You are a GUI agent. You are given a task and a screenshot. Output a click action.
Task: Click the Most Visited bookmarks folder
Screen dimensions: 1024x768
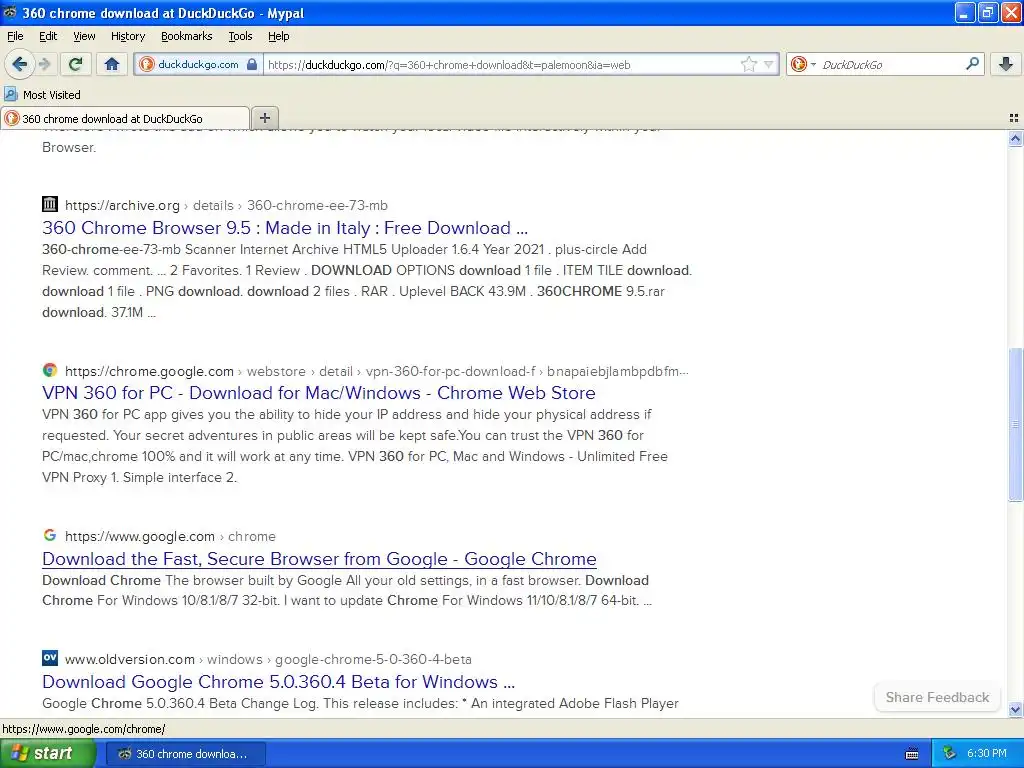(43, 95)
